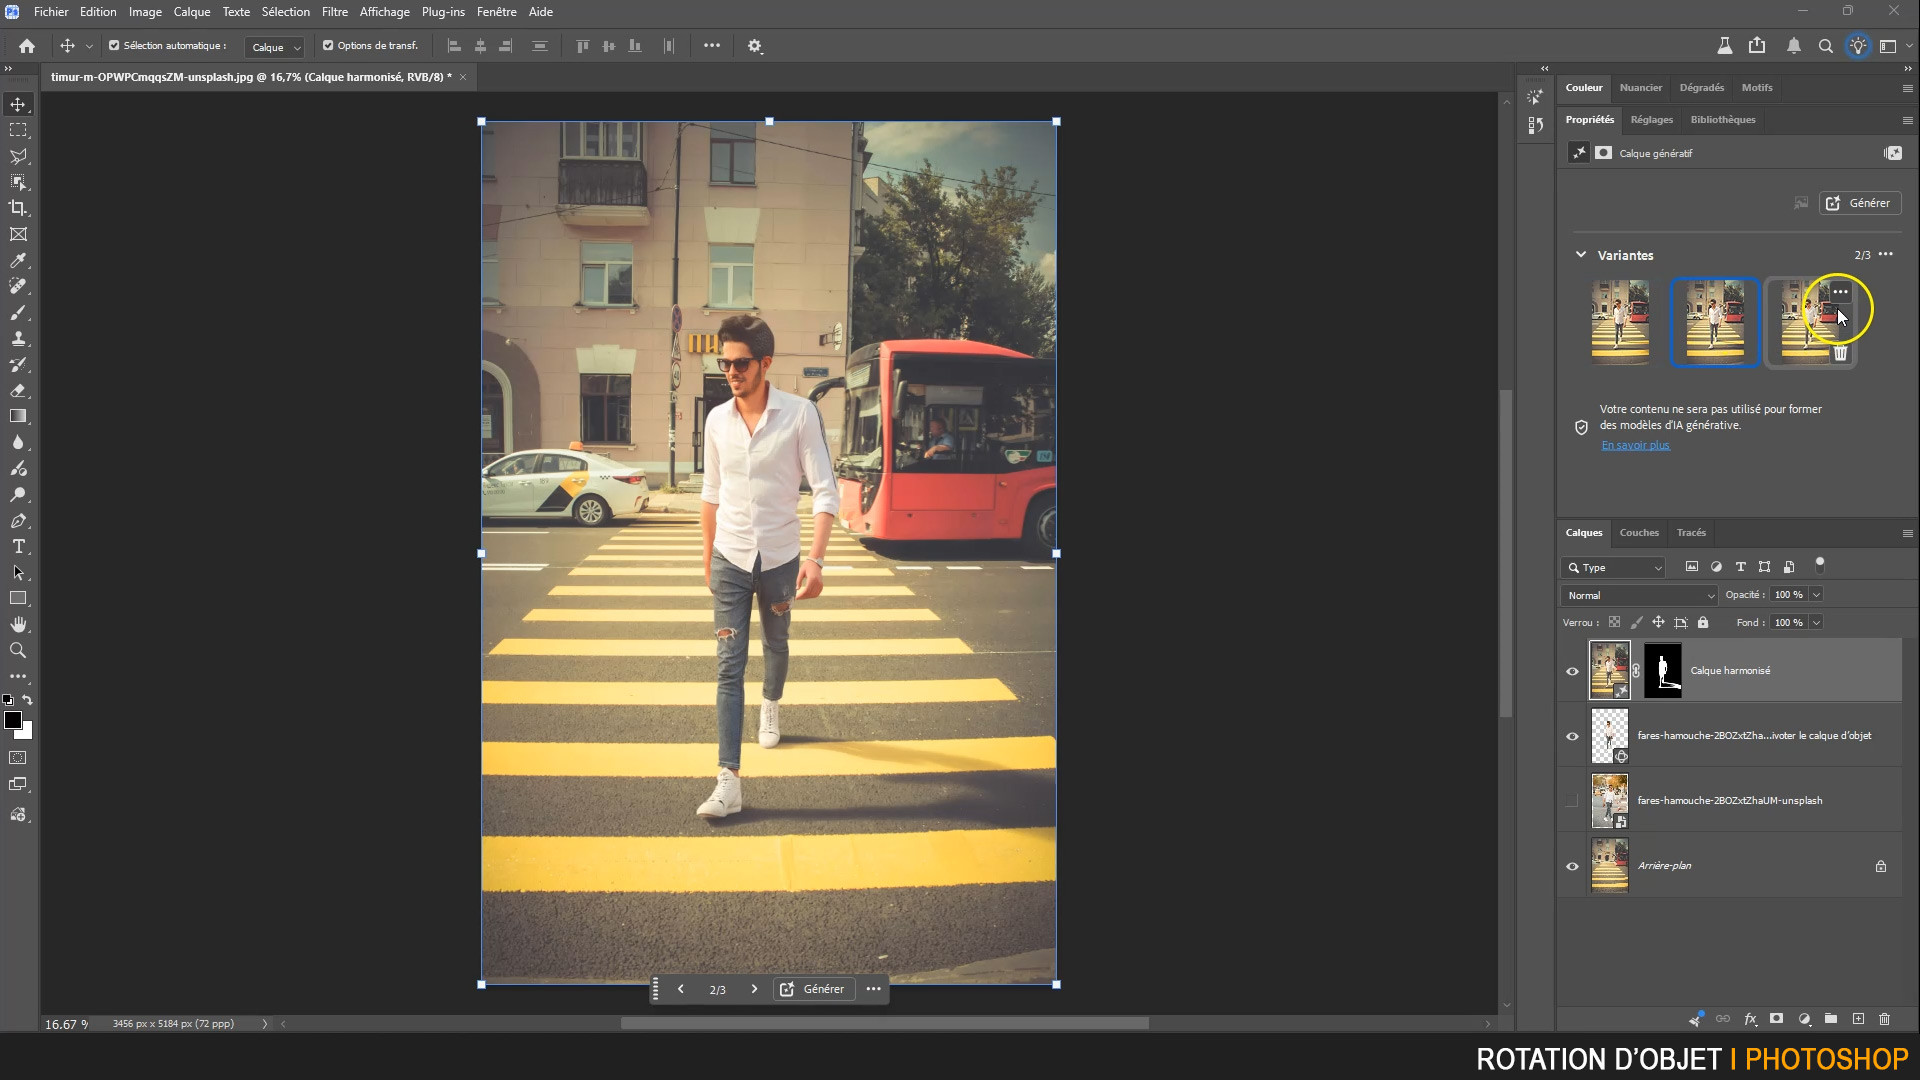Open the gear settings icon in options bar

click(x=755, y=46)
